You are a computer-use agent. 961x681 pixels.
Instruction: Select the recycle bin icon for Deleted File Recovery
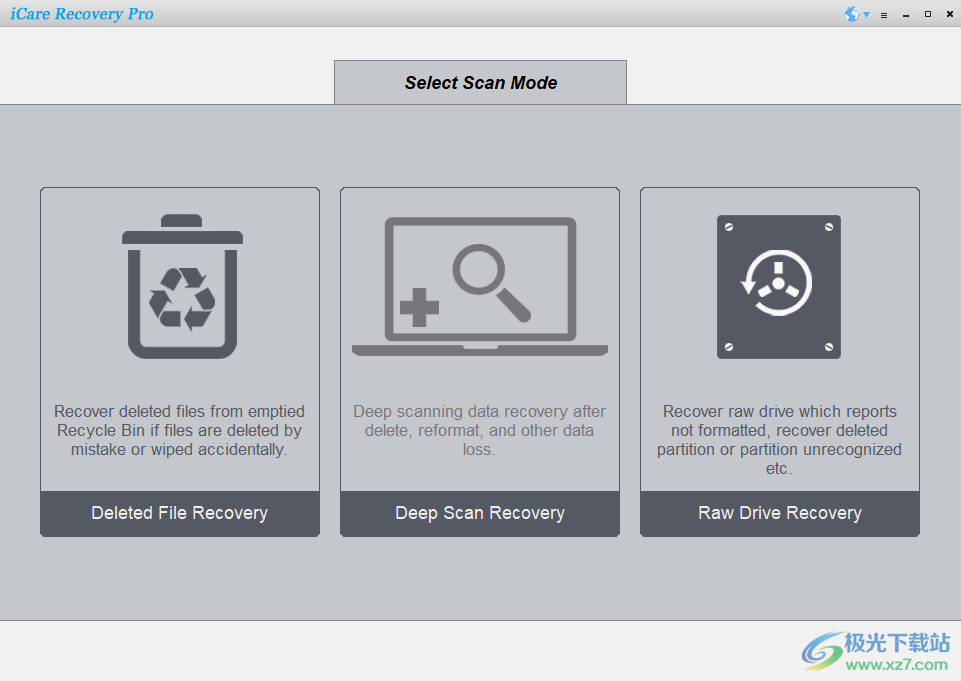tap(180, 285)
